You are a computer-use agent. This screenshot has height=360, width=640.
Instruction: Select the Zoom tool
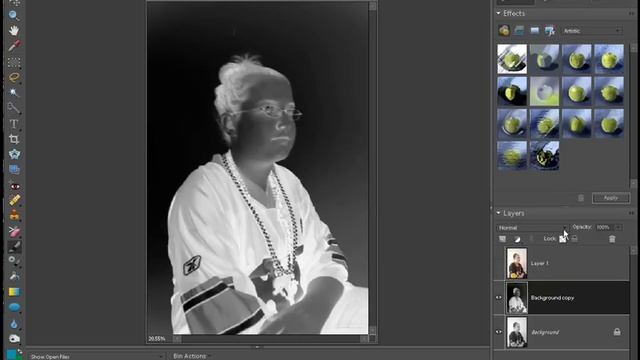tap(14, 15)
